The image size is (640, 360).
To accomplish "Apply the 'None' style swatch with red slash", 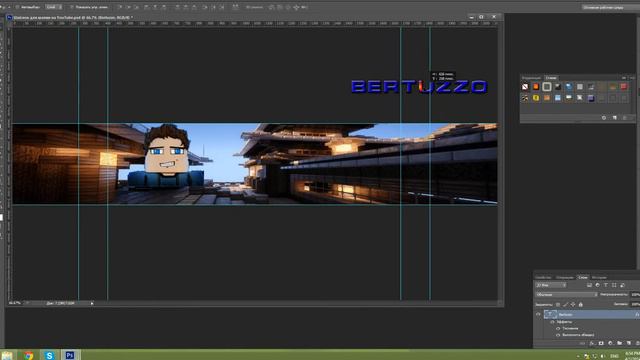I will click(525, 87).
